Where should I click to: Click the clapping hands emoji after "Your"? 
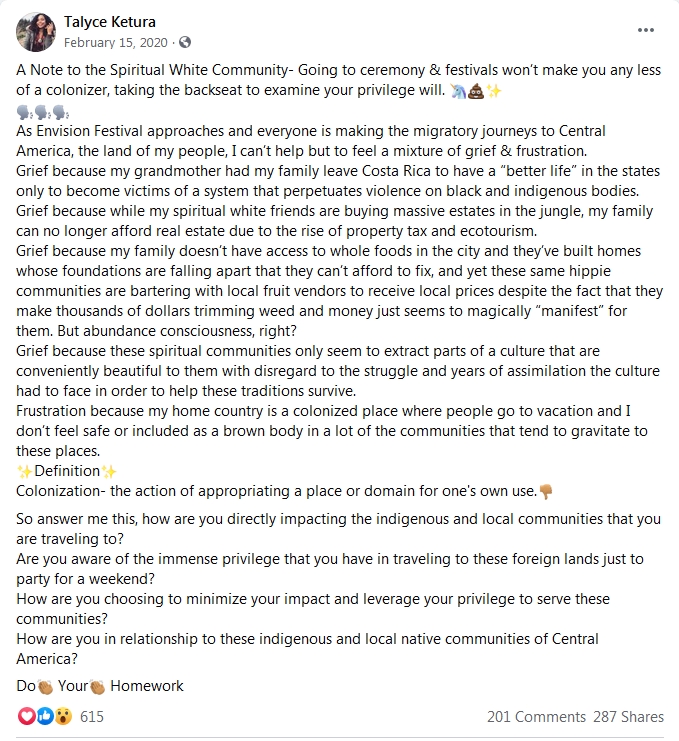[x=97, y=687]
